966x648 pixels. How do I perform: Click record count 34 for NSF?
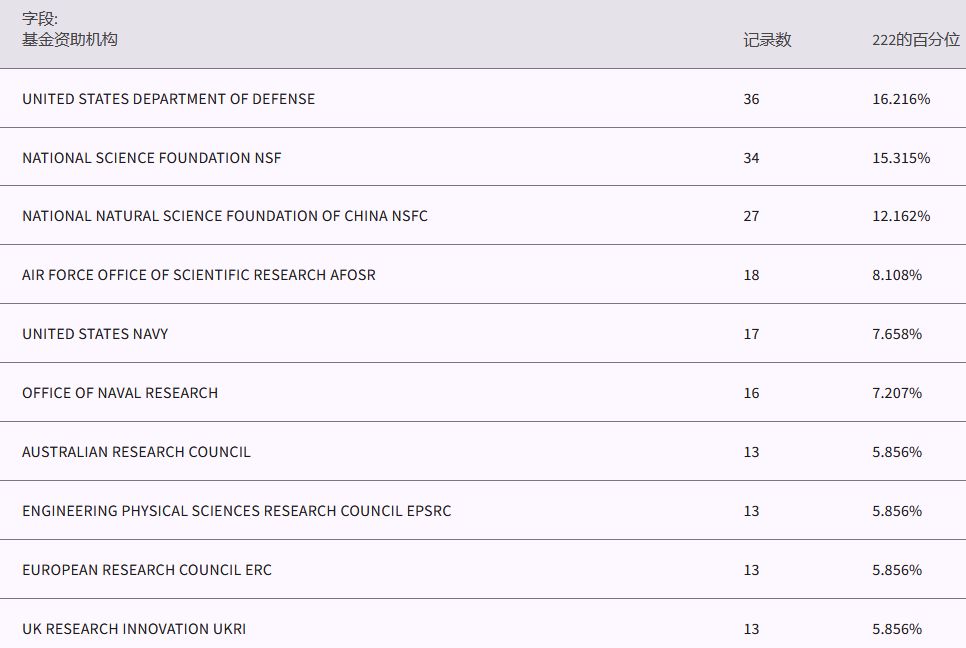(751, 158)
